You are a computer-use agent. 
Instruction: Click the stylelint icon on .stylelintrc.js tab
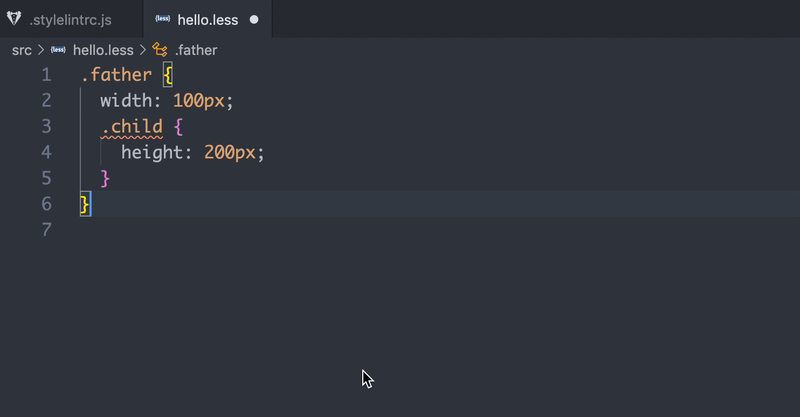(x=14, y=19)
